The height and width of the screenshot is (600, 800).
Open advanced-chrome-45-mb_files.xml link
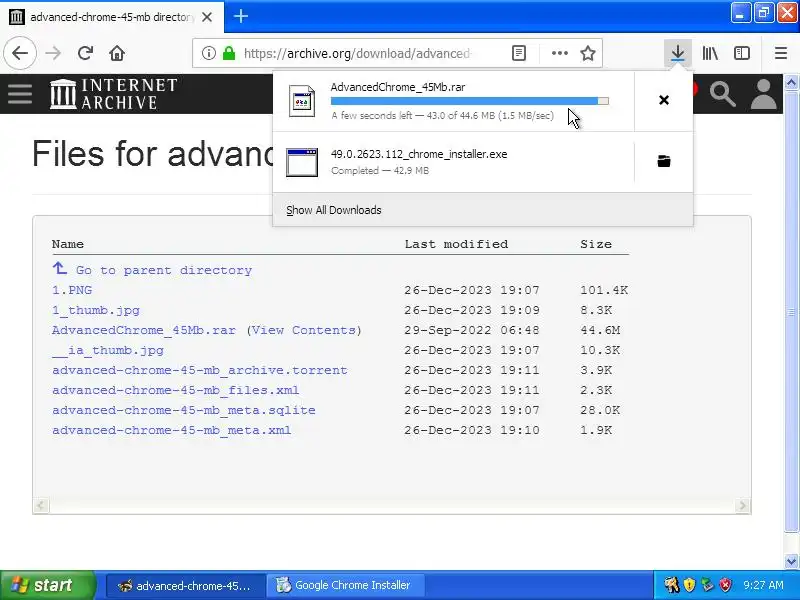point(176,390)
